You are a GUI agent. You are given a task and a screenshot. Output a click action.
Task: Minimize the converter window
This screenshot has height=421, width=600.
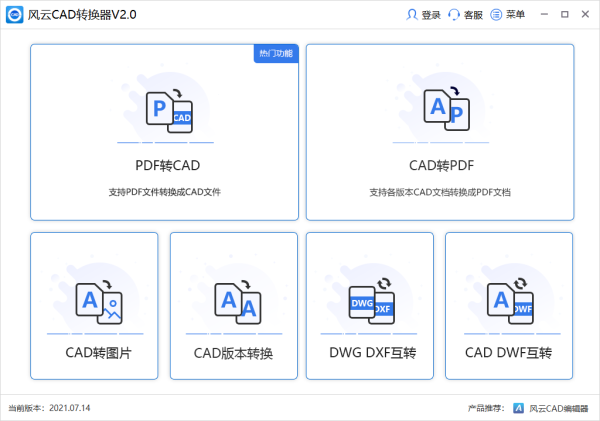pos(544,15)
